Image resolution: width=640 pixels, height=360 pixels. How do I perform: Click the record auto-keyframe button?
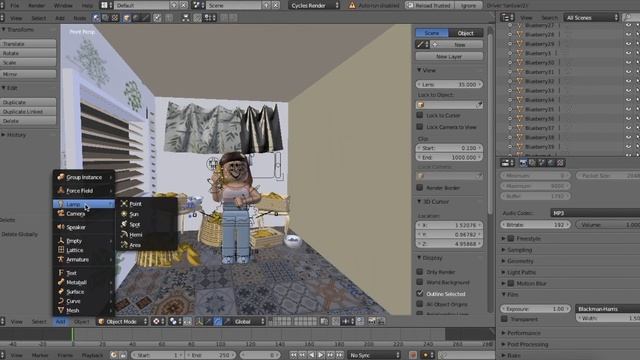(413, 355)
